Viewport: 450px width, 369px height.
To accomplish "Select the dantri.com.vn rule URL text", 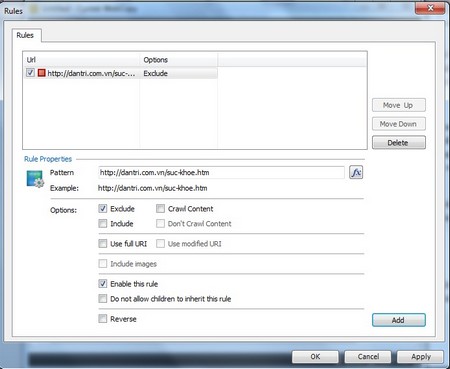I will click(91, 73).
